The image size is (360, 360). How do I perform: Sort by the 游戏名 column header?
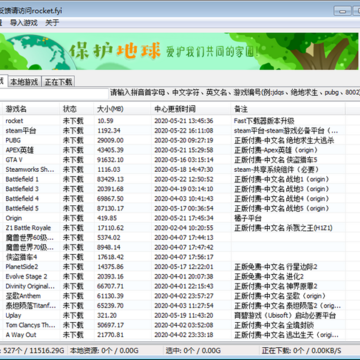31,109
